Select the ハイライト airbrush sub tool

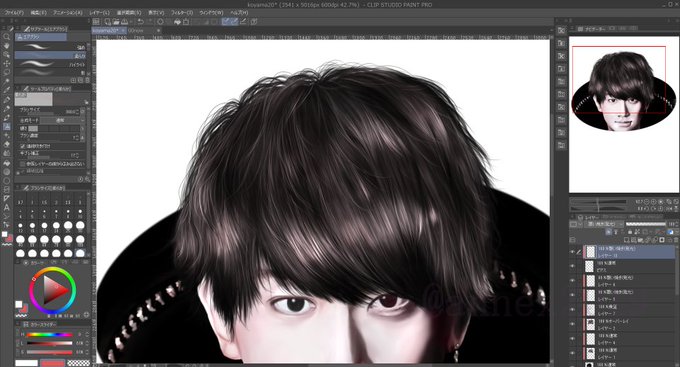coord(51,64)
